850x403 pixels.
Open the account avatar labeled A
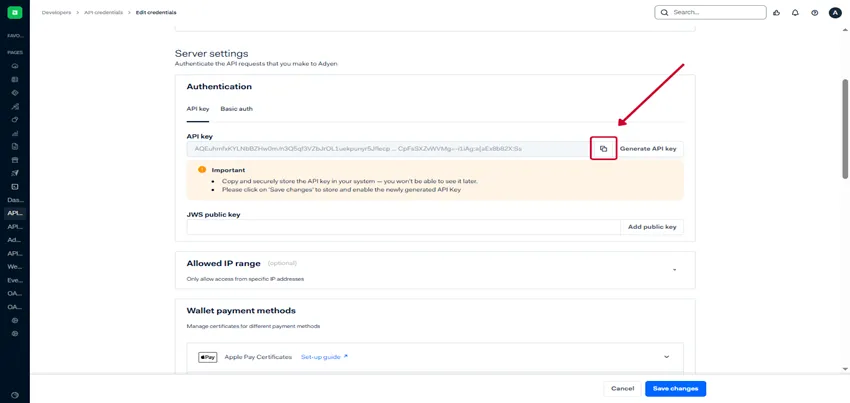point(835,12)
